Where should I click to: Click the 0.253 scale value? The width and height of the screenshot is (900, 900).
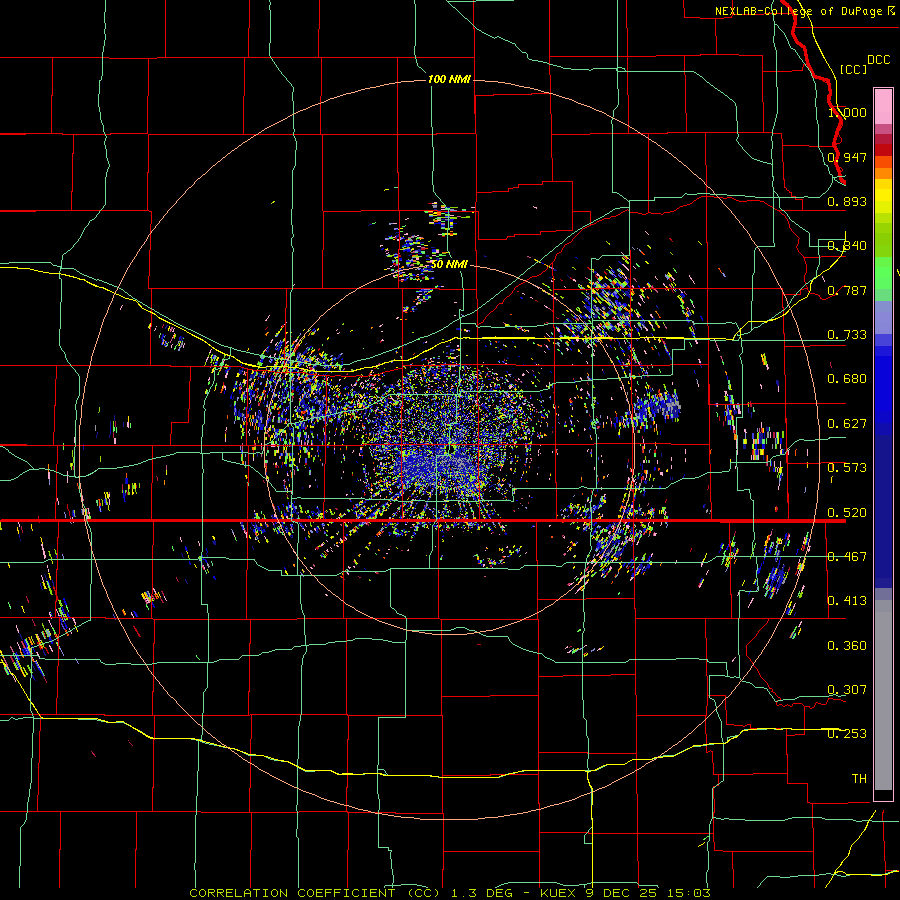[x=847, y=734]
